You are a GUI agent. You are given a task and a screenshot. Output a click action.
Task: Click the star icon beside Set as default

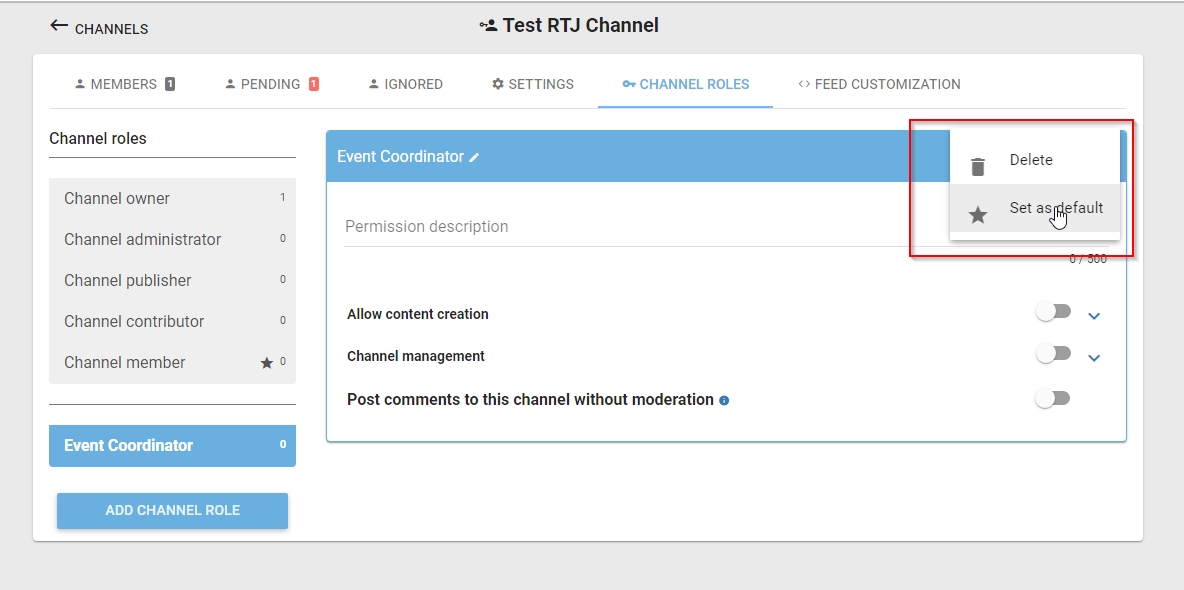tap(977, 214)
